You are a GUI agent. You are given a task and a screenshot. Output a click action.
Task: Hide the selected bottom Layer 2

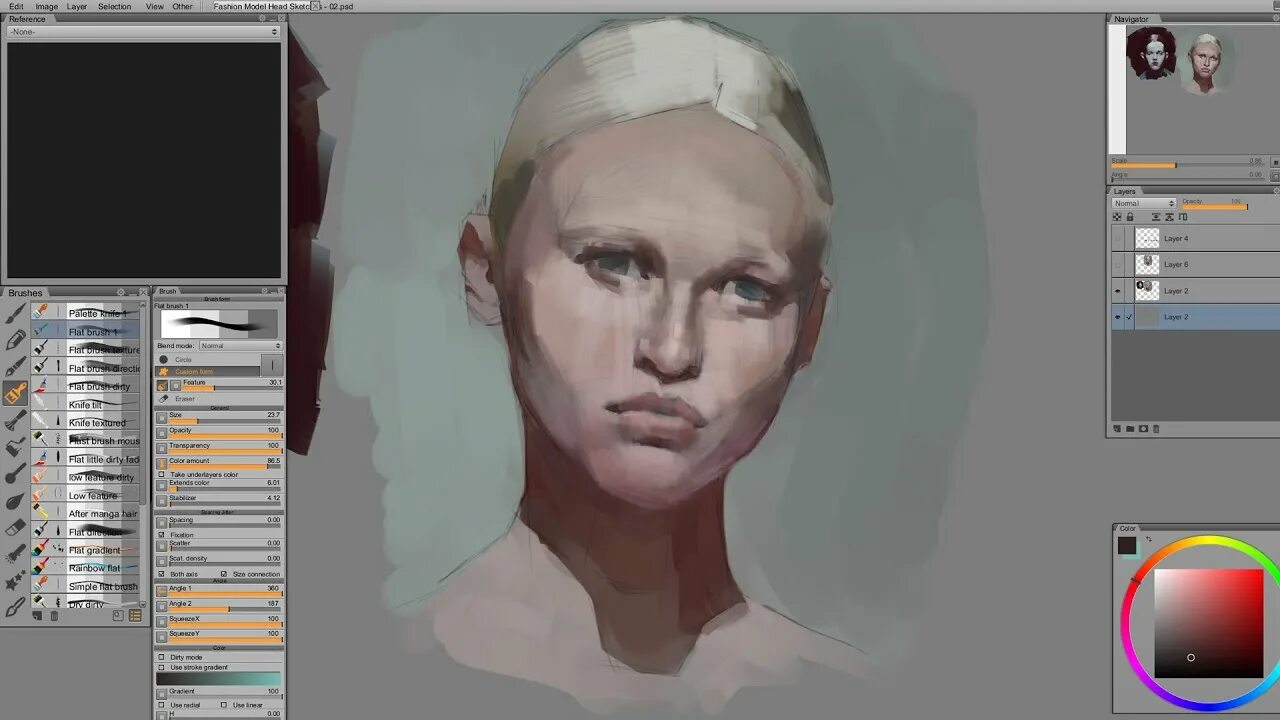coord(1118,317)
